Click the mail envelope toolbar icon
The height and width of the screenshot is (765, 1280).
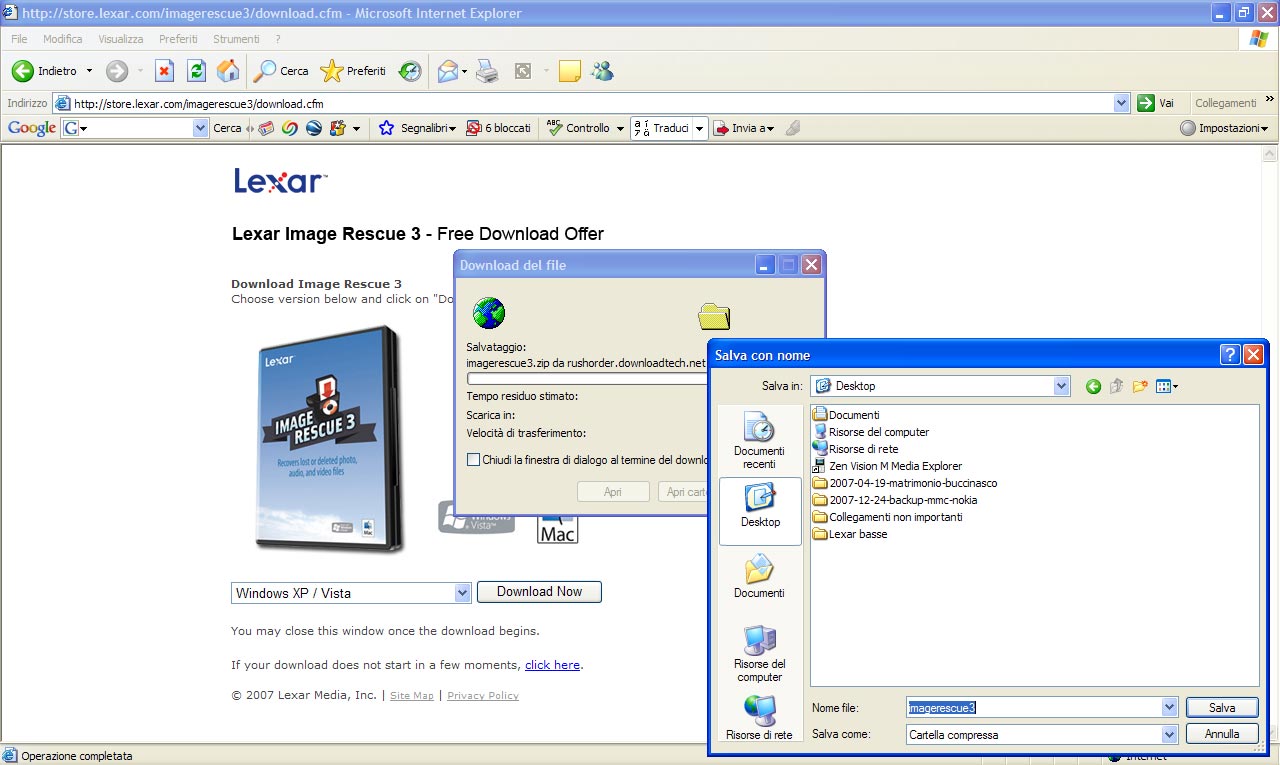pos(448,71)
